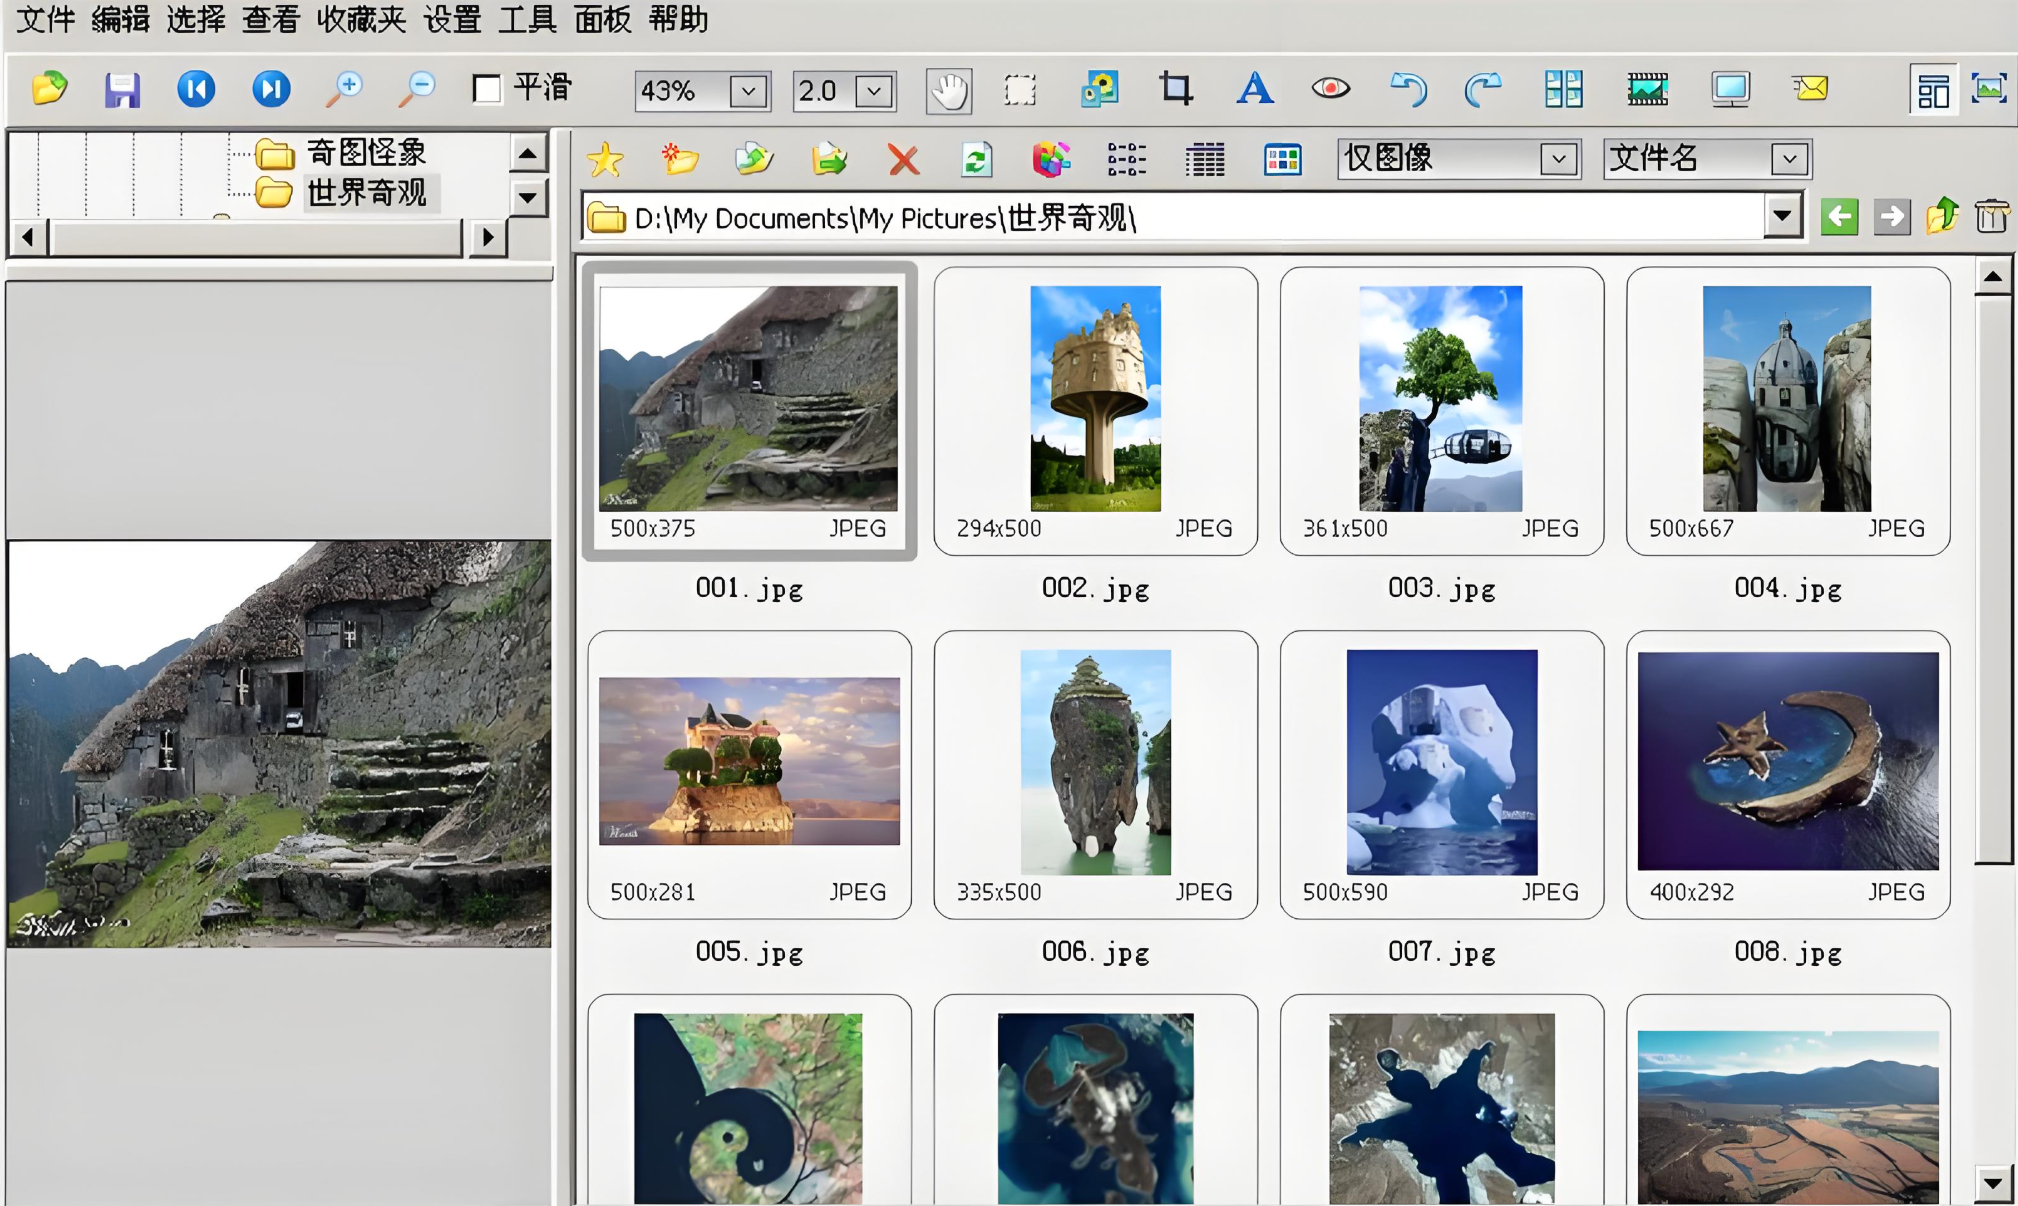Send image by email envelope icon
2018x1206 pixels.
coord(1809,90)
